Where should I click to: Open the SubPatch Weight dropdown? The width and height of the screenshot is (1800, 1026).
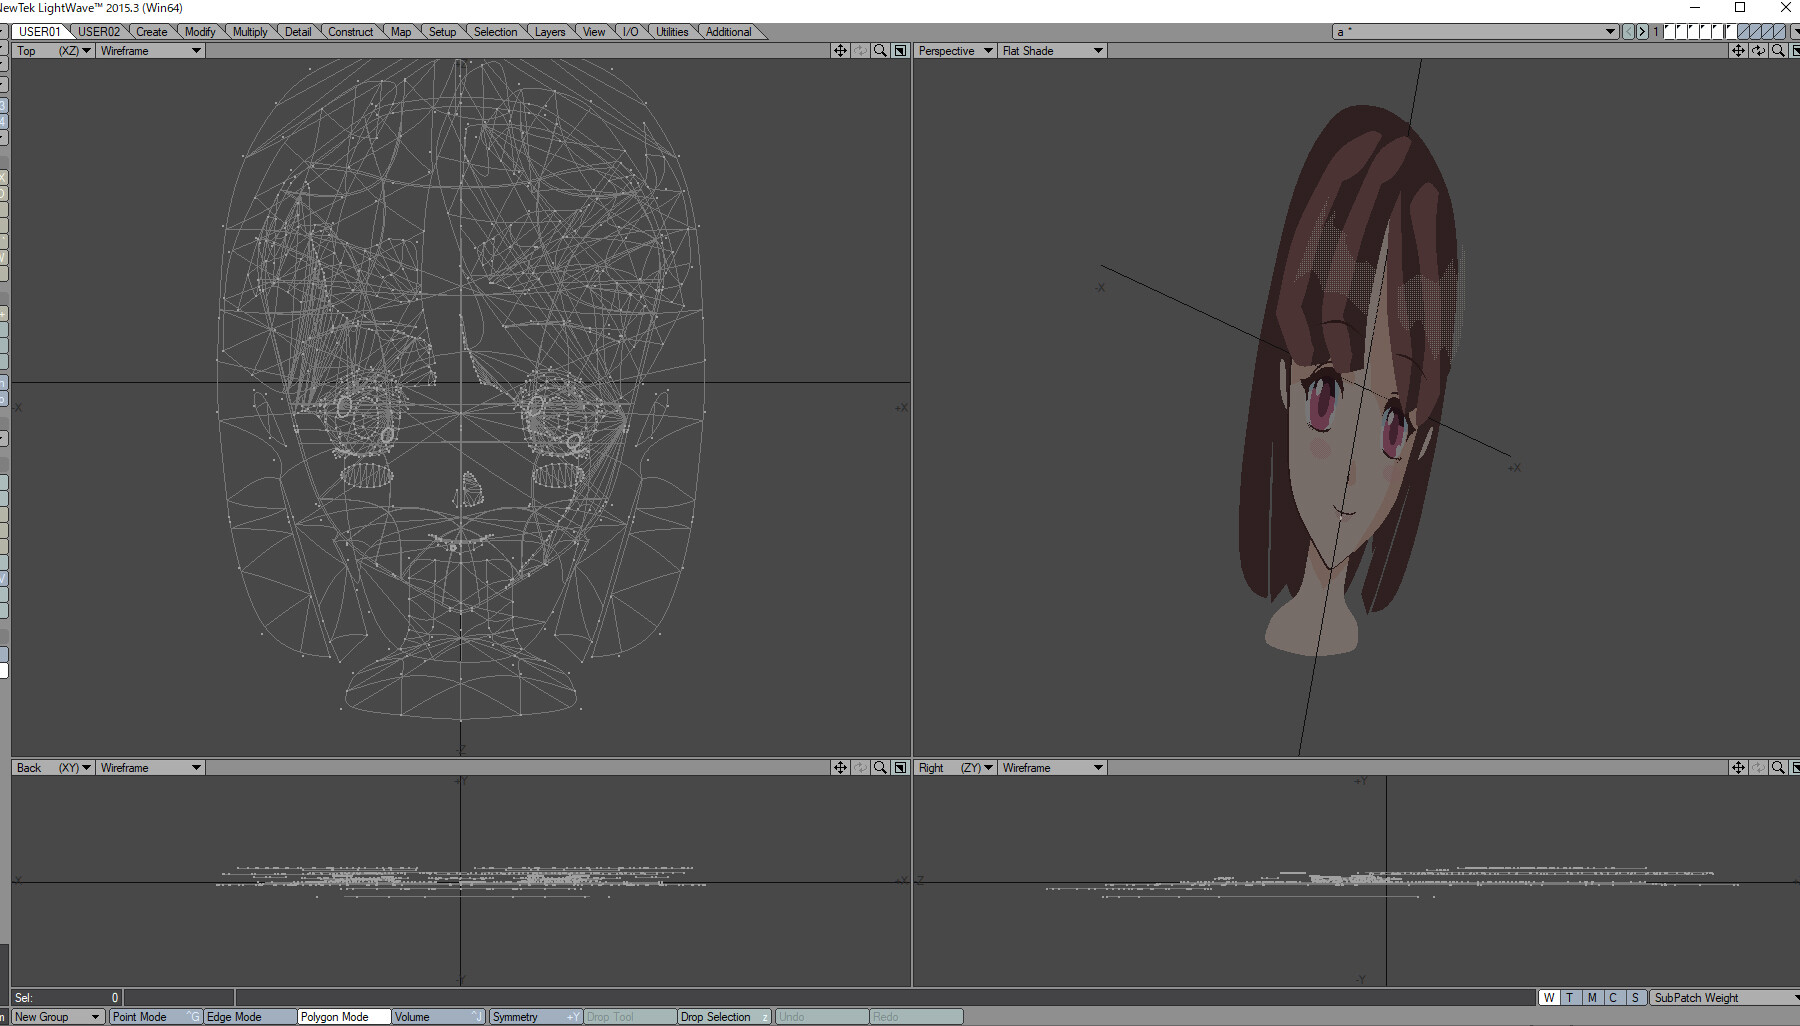point(1724,998)
